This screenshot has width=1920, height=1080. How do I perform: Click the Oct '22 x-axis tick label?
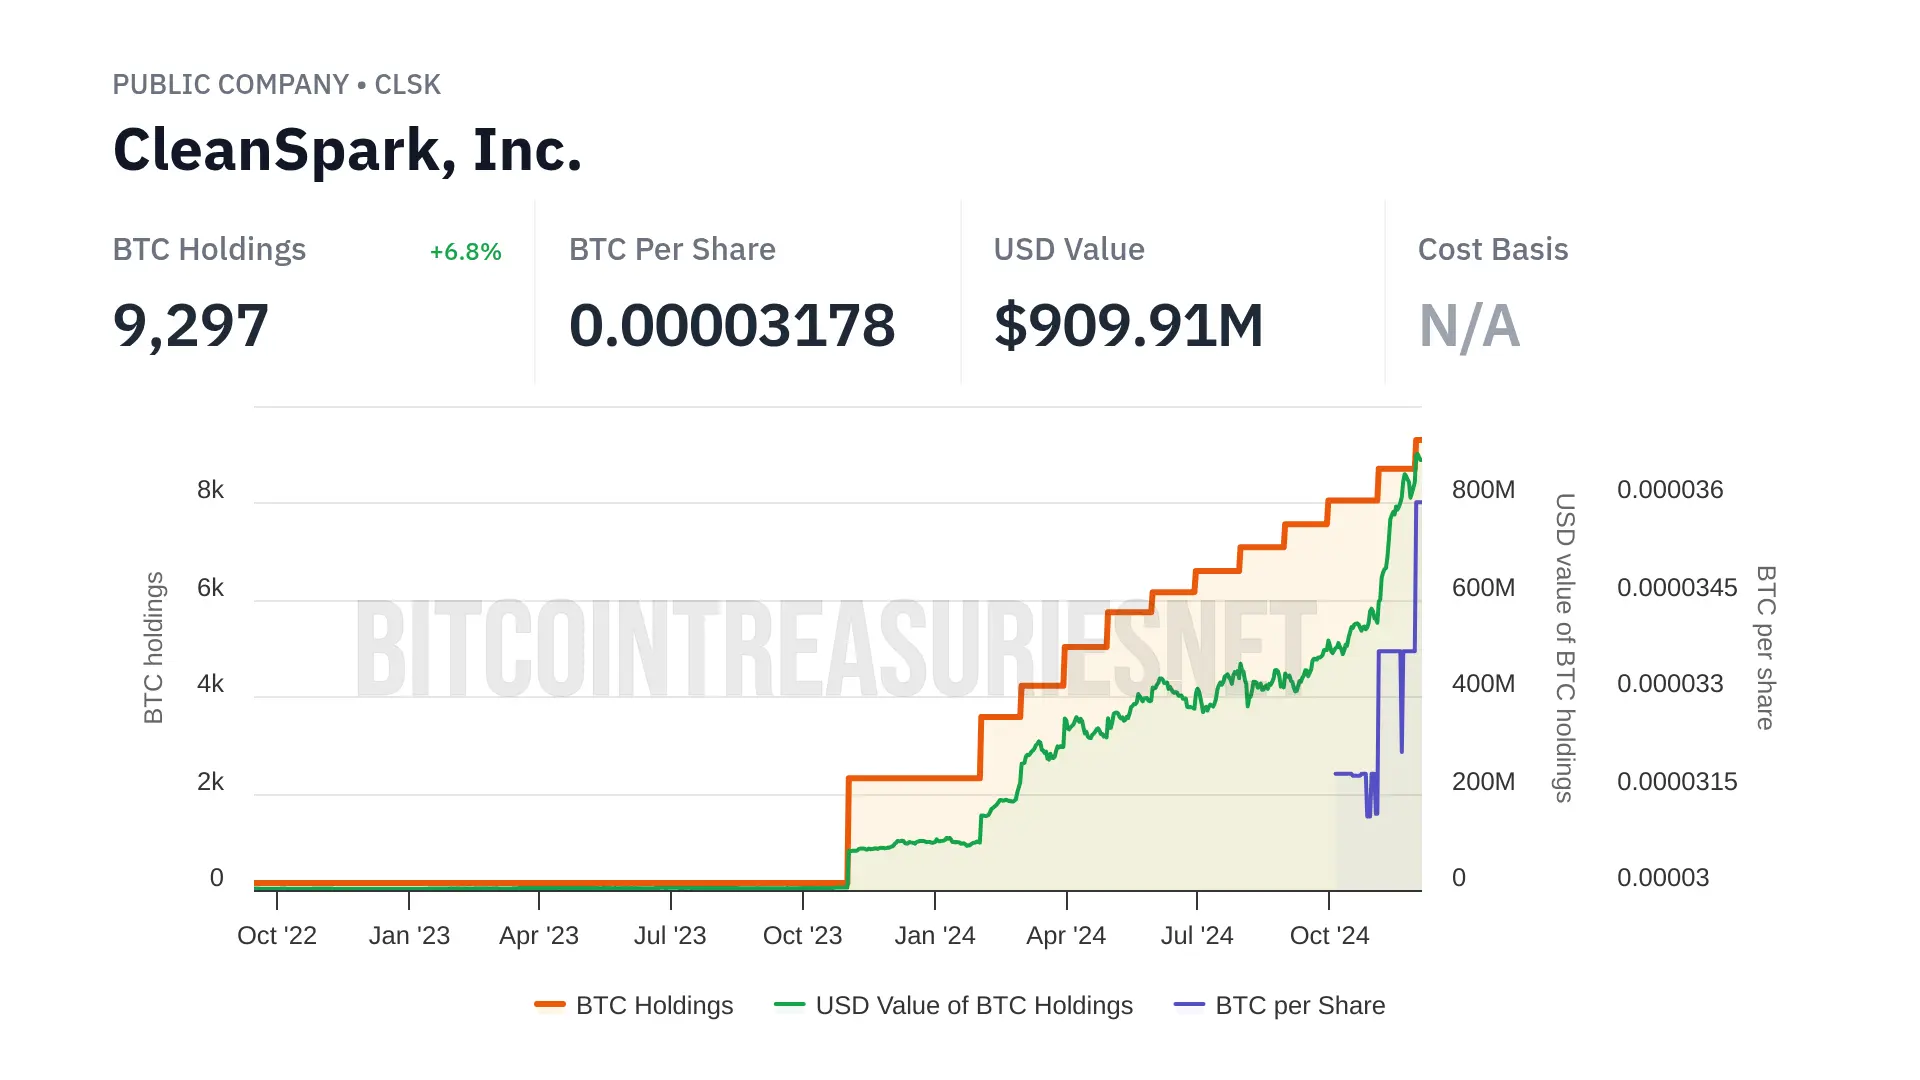[277, 935]
